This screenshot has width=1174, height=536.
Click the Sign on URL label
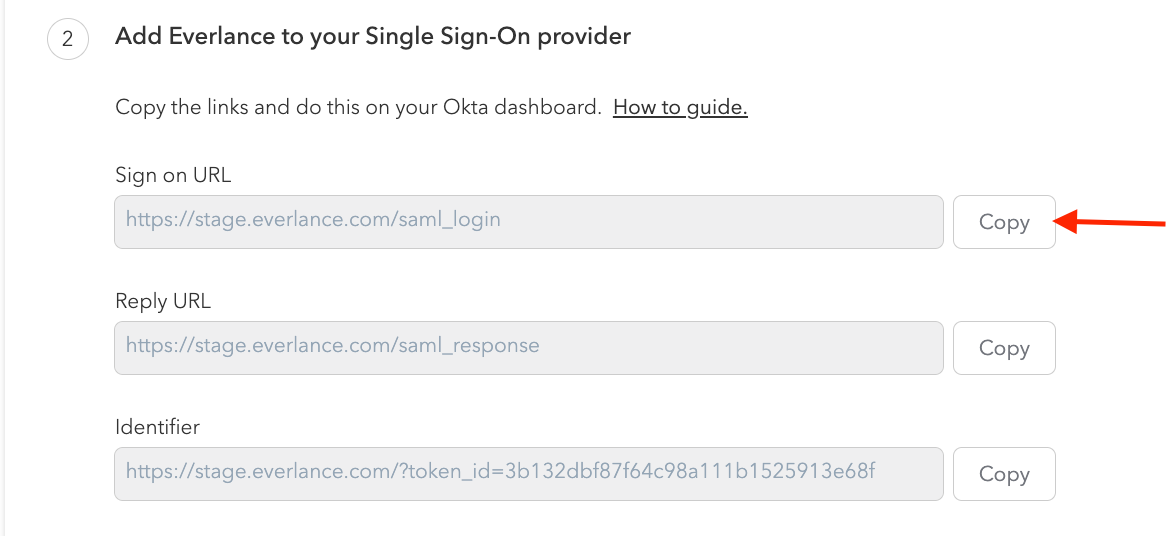coord(173,175)
